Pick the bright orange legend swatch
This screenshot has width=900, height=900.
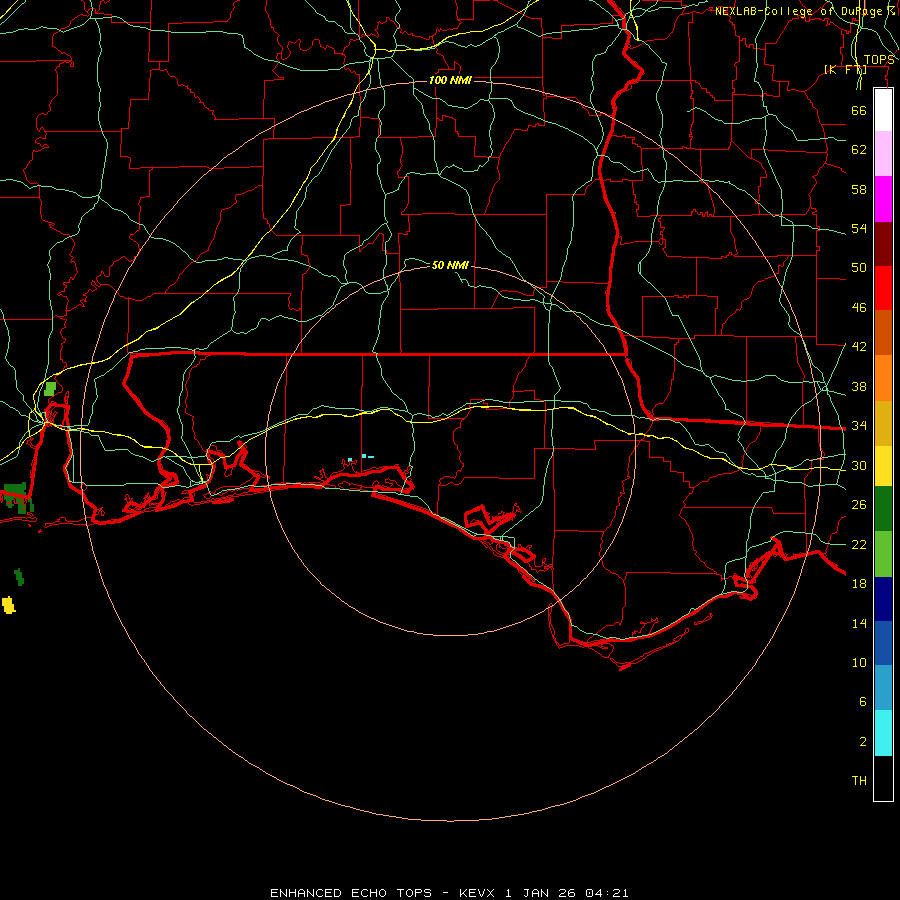click(x=883, y=378)
